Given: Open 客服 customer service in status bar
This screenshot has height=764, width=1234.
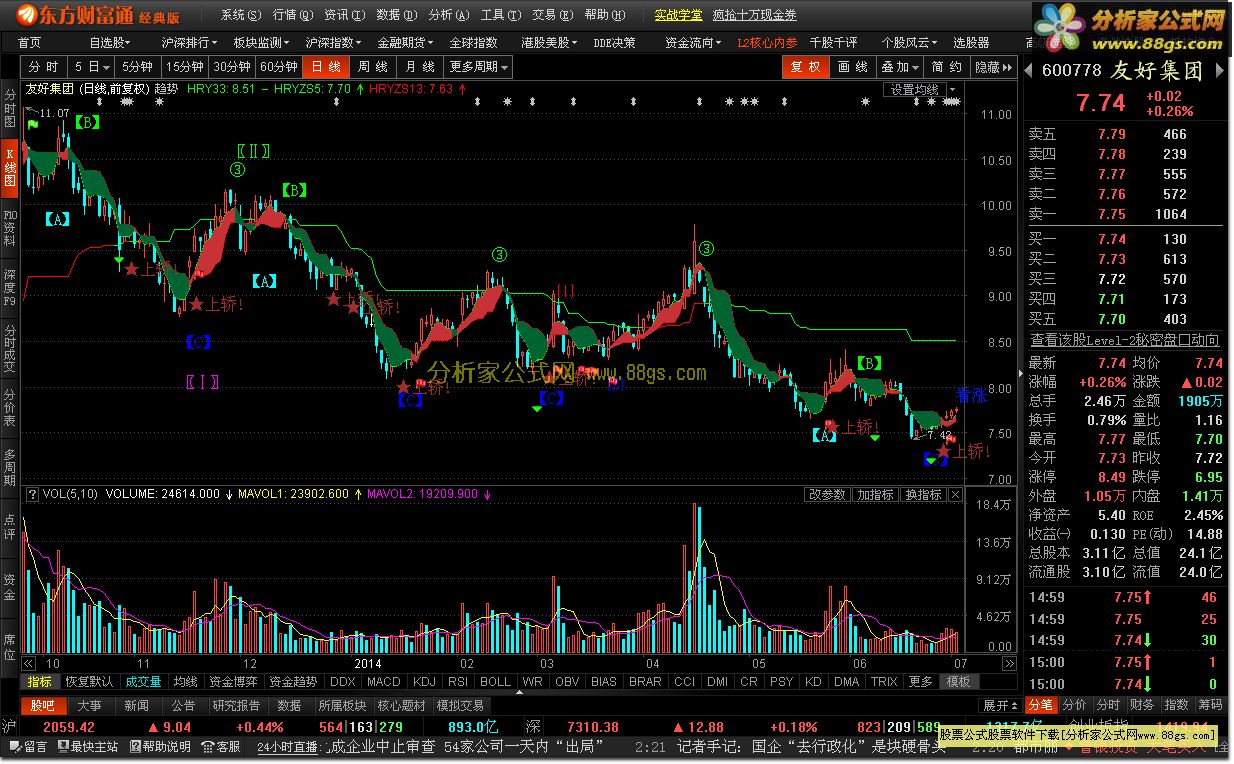Looking at the screenshot, I should (x=221, y=746).
